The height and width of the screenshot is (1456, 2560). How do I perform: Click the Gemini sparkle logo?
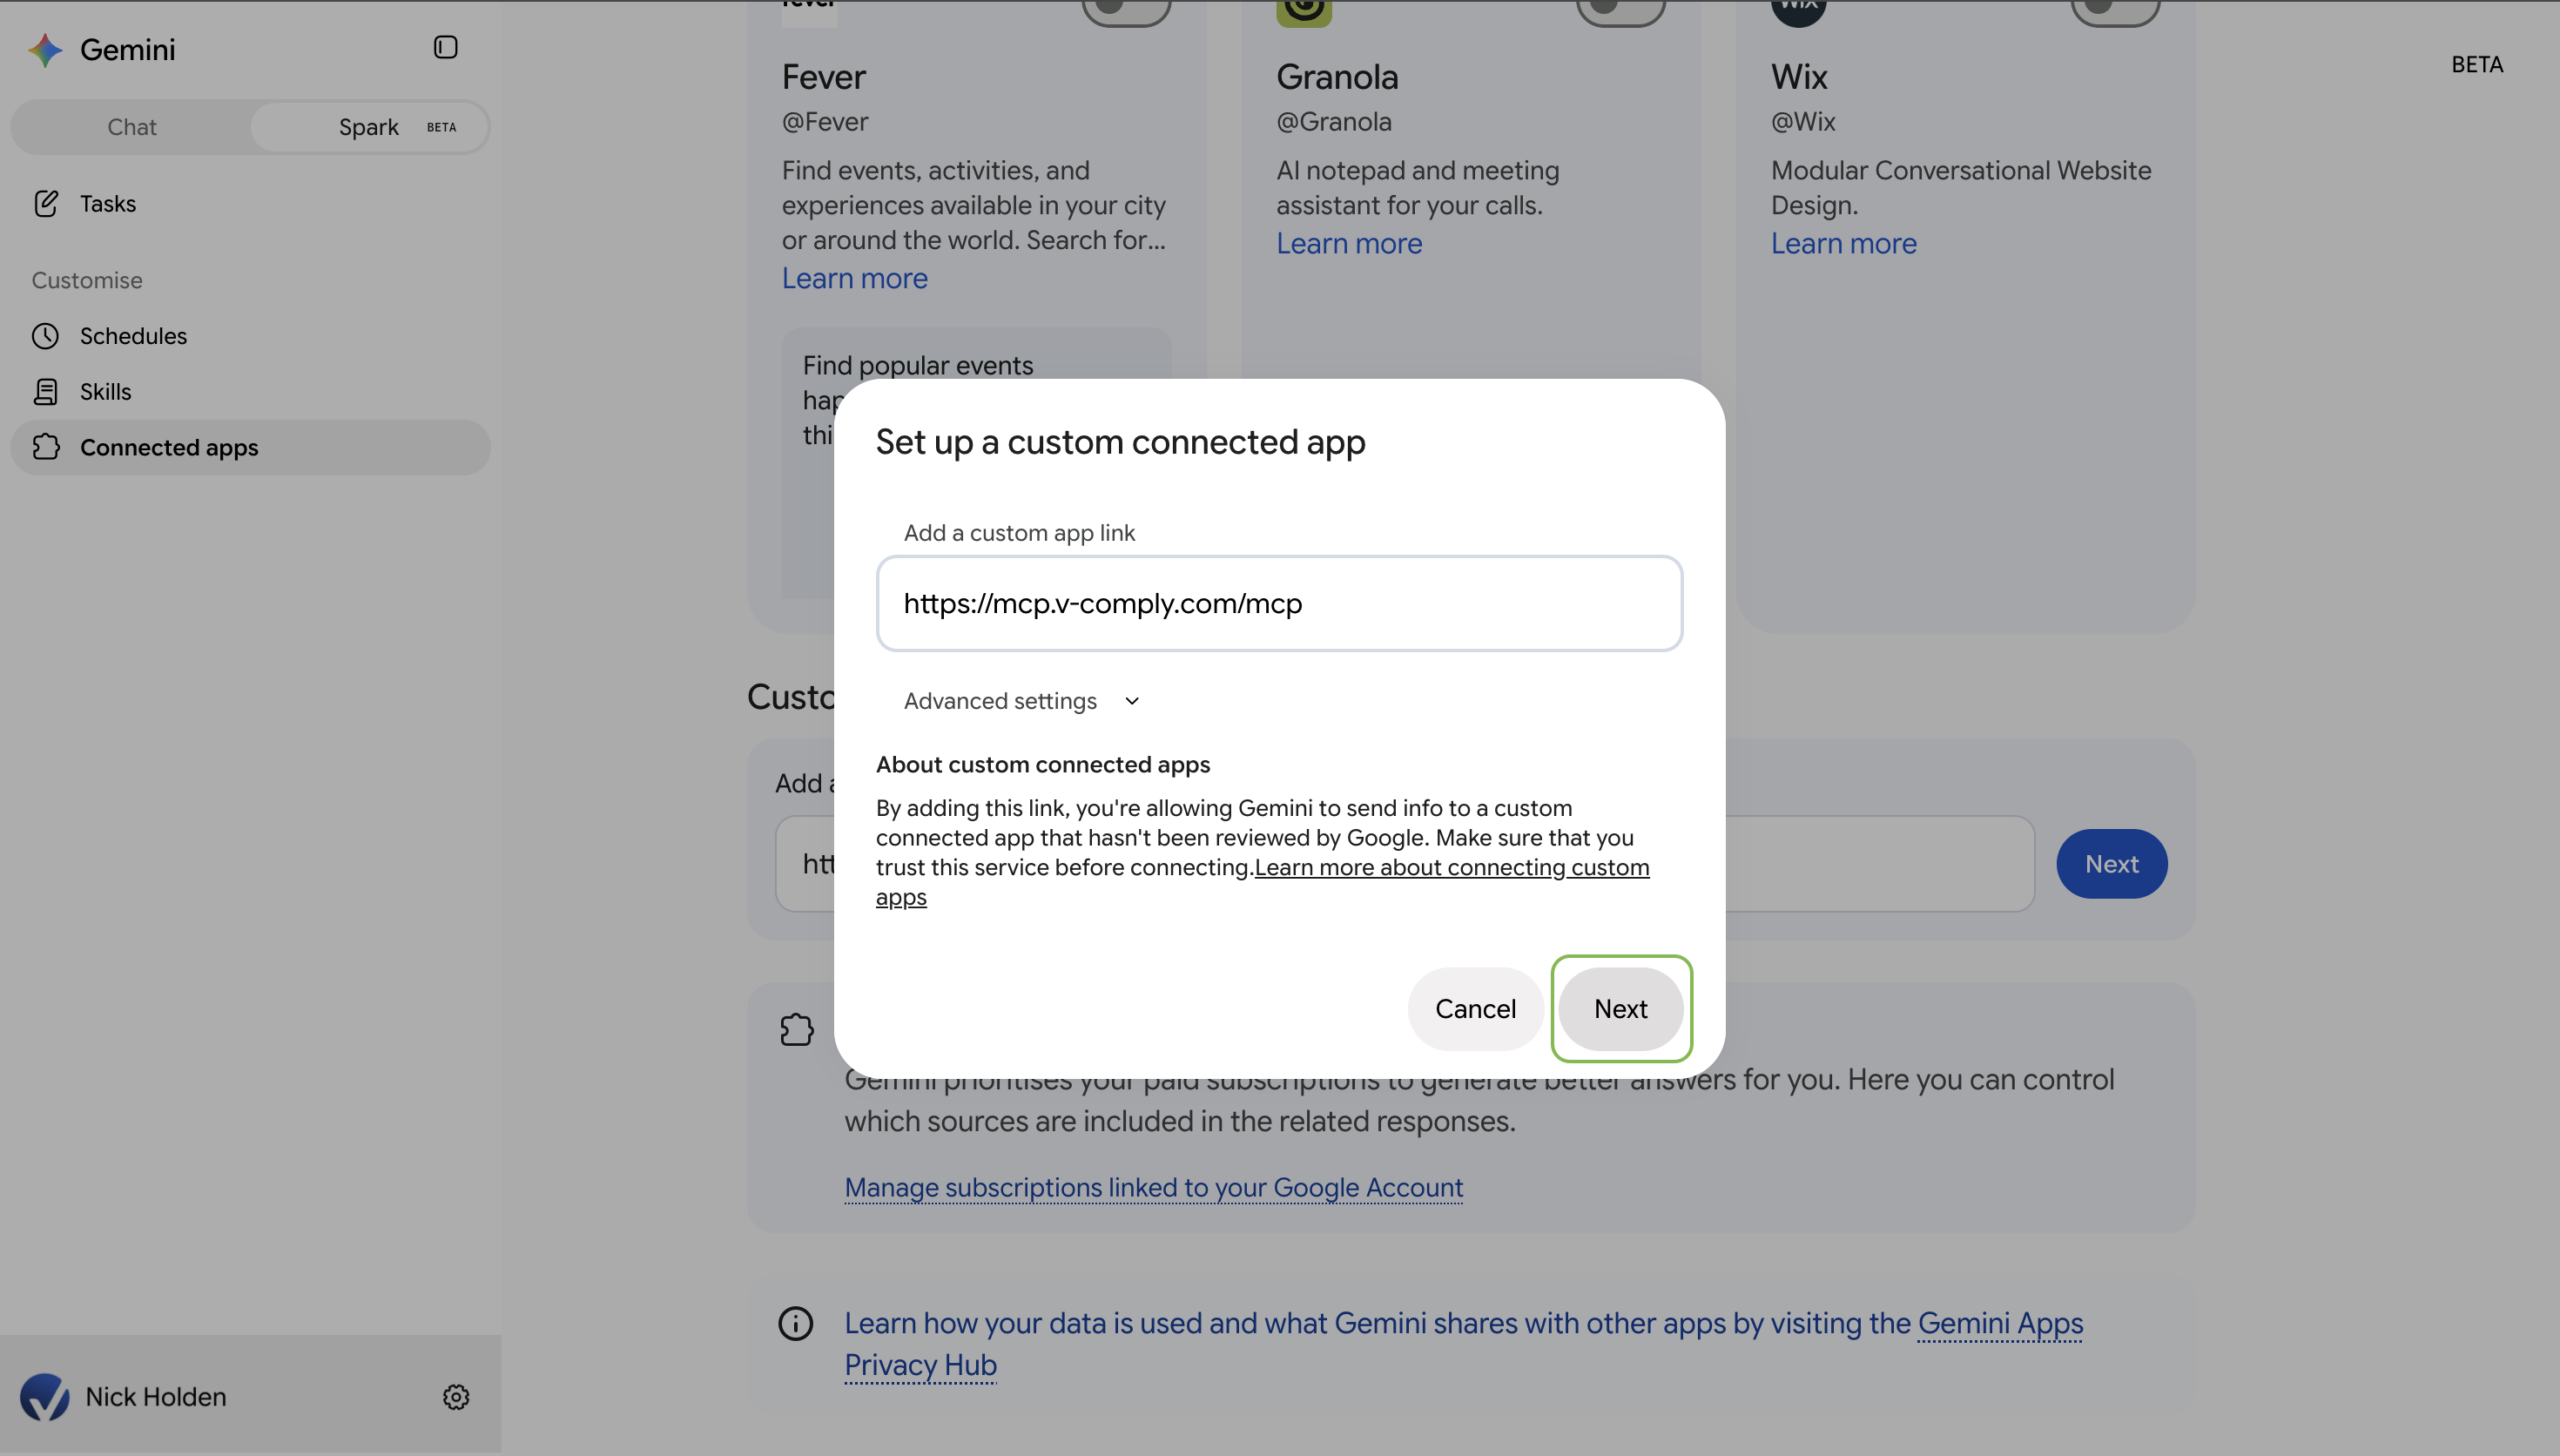point(45,49)
